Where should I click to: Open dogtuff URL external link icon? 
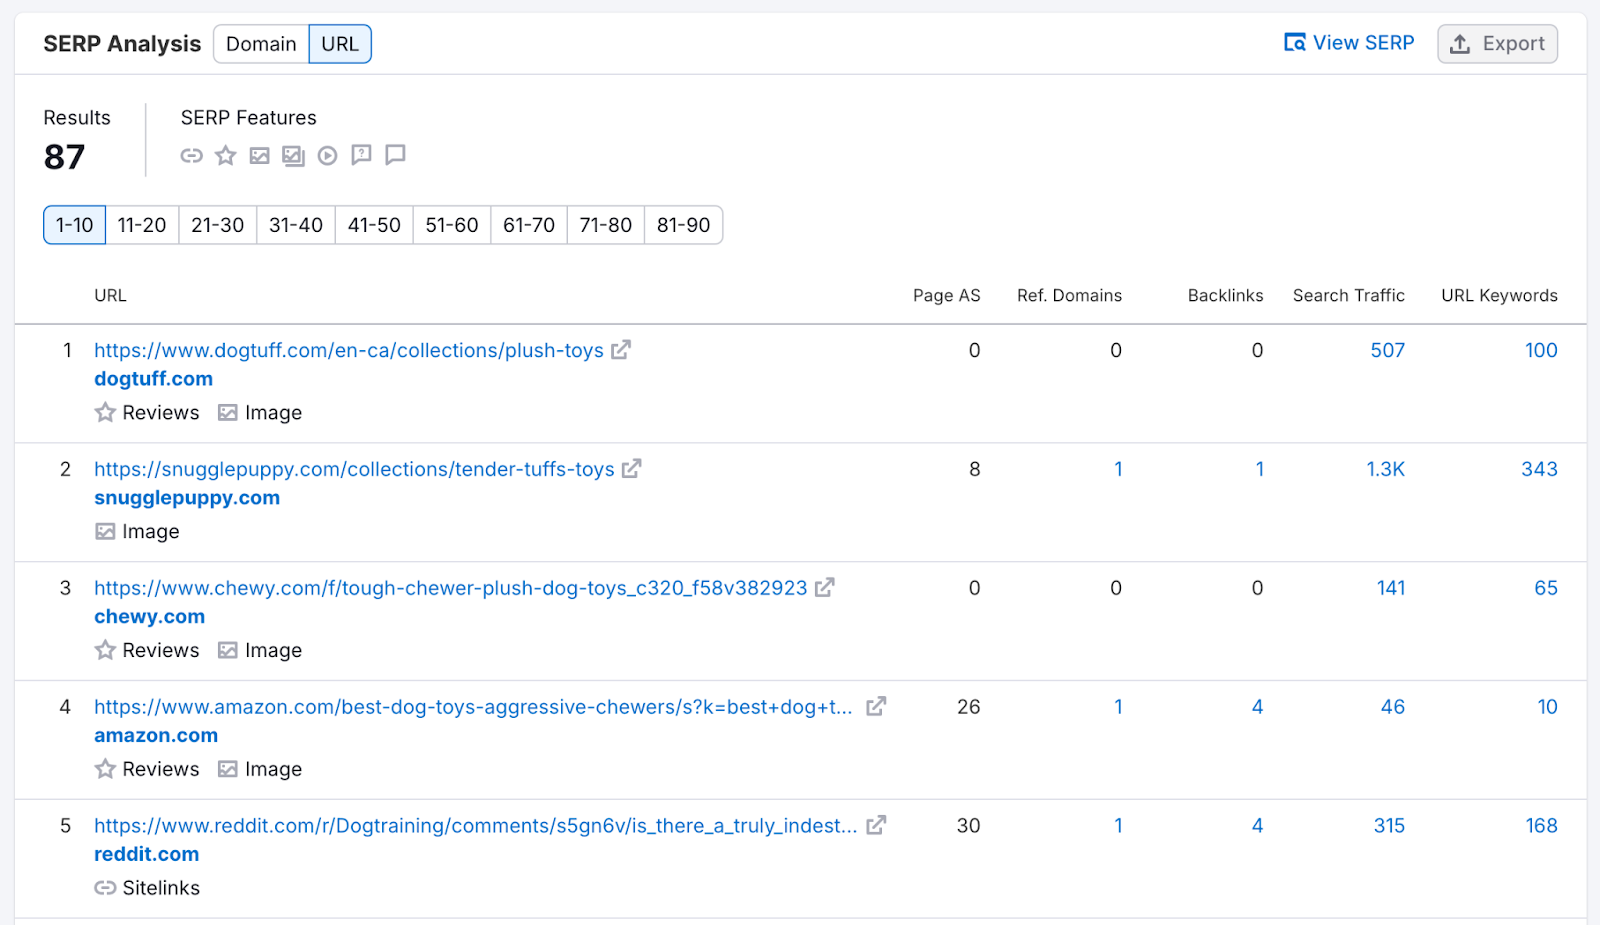621,350
